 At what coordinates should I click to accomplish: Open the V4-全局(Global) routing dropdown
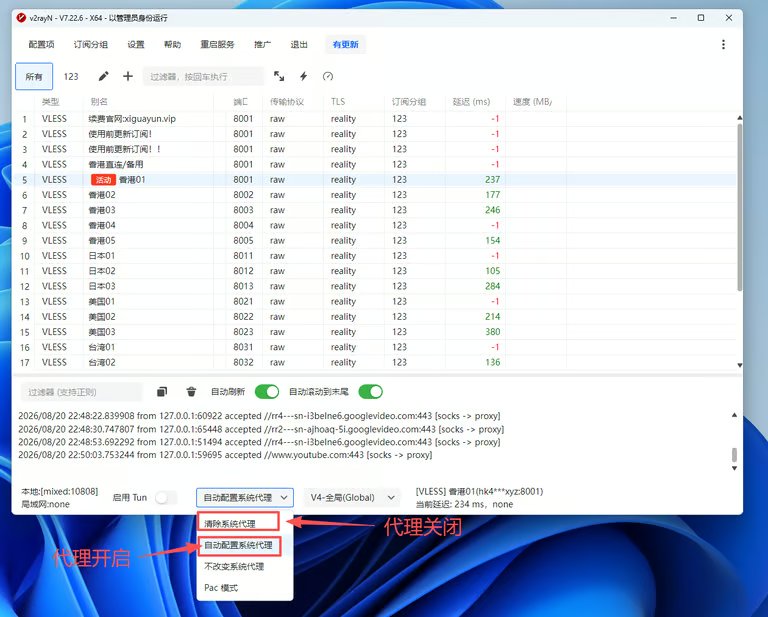coord(352,498)
